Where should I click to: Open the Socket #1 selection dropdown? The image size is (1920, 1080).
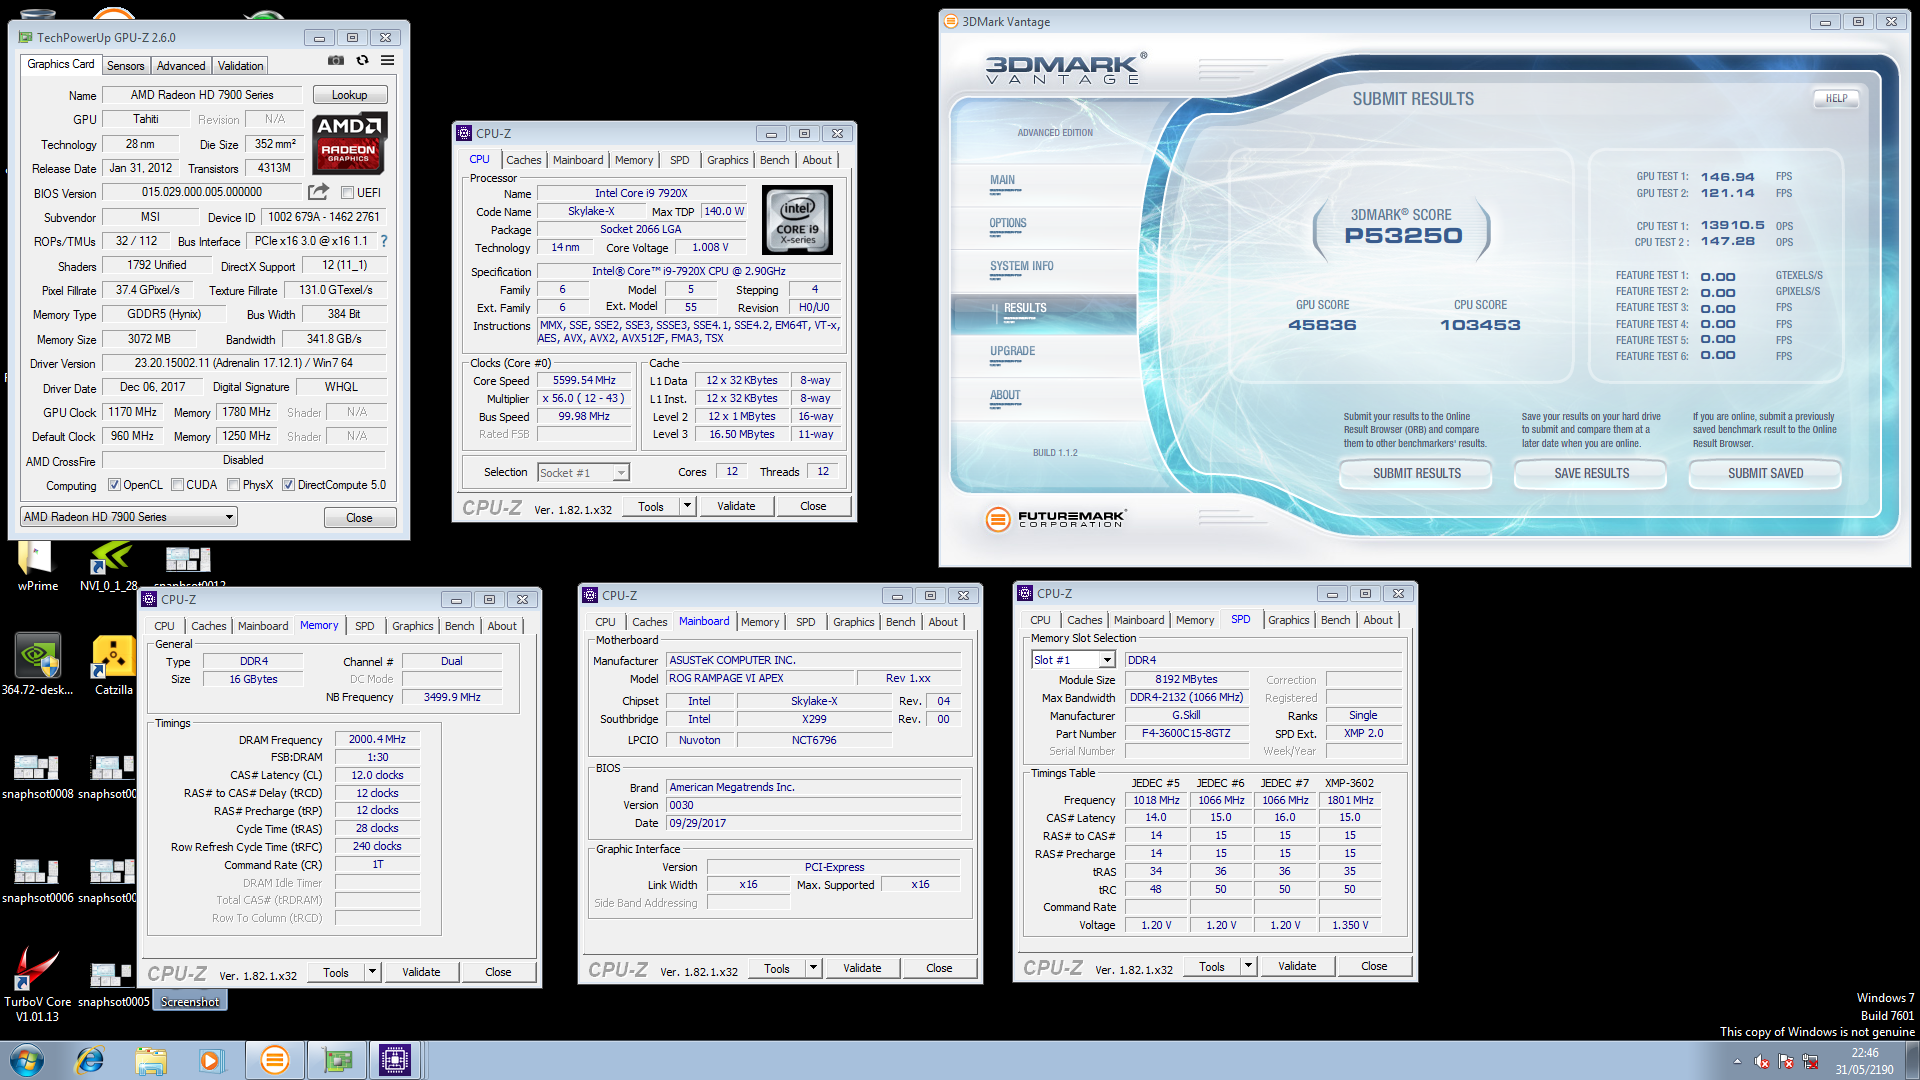coord(583,472)
